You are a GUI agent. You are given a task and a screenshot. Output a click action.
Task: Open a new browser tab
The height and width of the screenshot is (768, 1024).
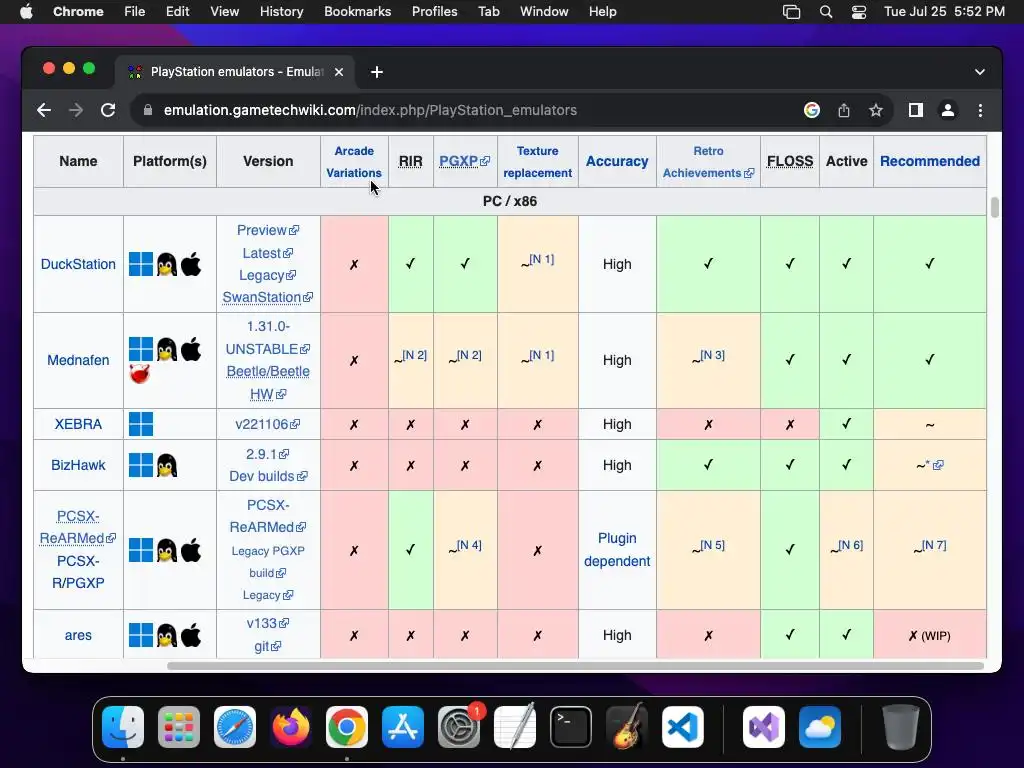[x=377, y=72]
